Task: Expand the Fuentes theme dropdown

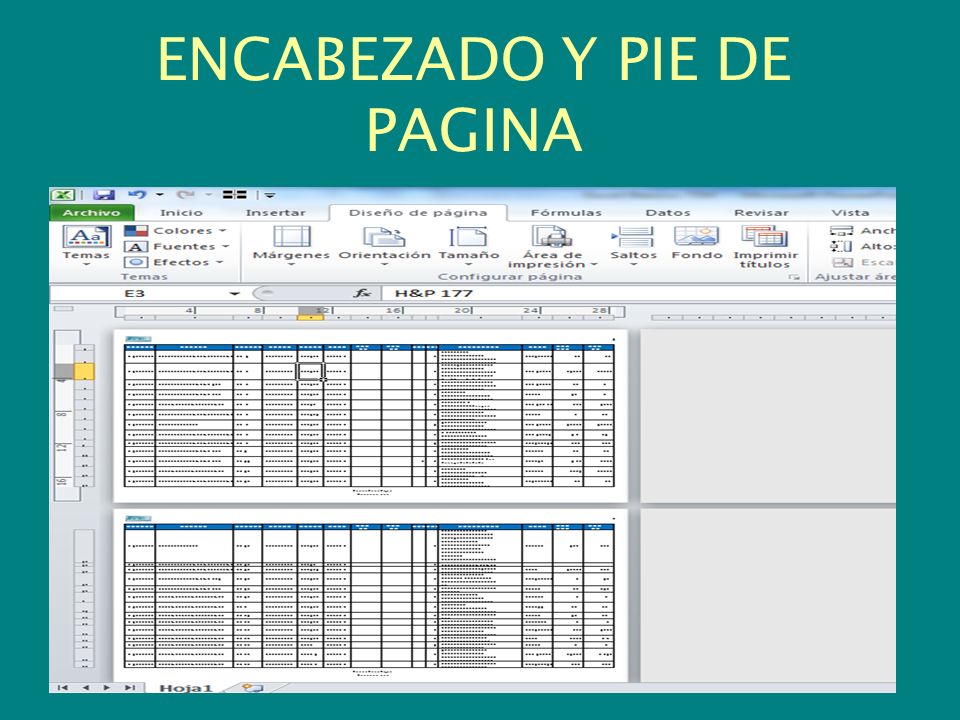Action: point(176,247)
